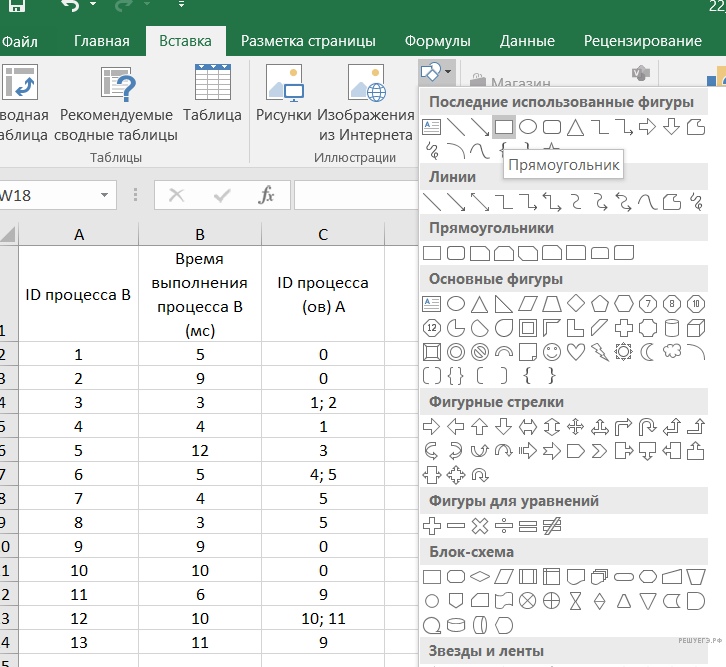Select the cube shape in basic shapes

click(x=696, y=327)
